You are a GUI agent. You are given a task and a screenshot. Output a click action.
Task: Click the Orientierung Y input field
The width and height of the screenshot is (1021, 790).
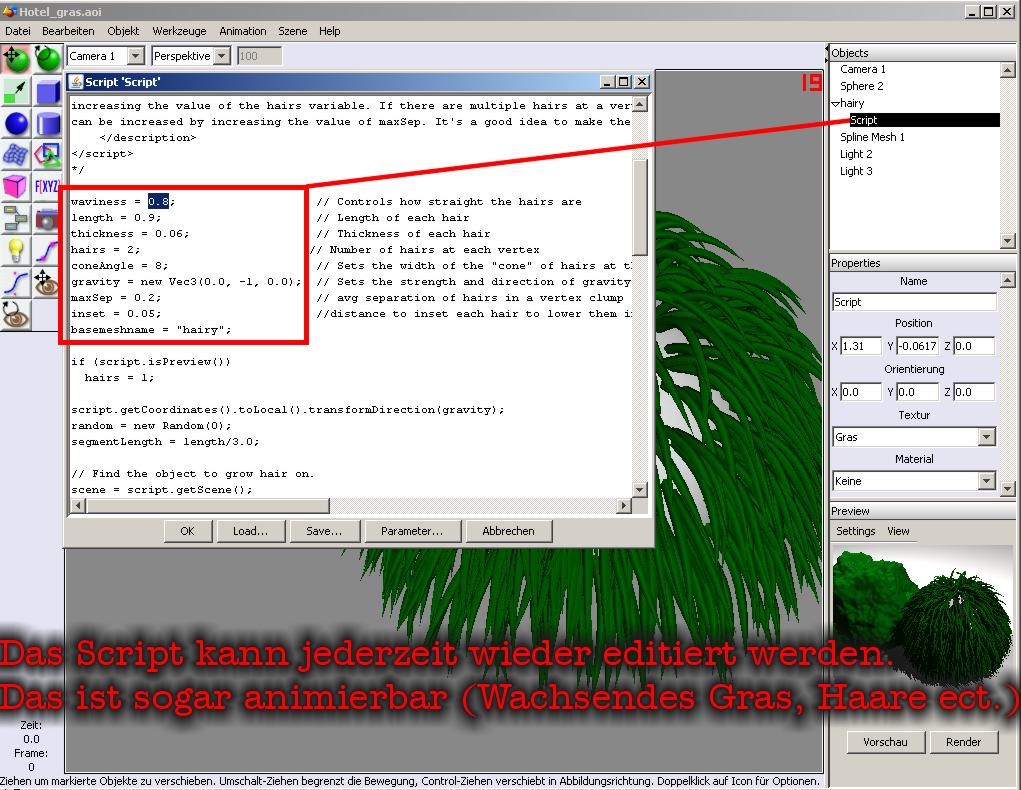917,392
